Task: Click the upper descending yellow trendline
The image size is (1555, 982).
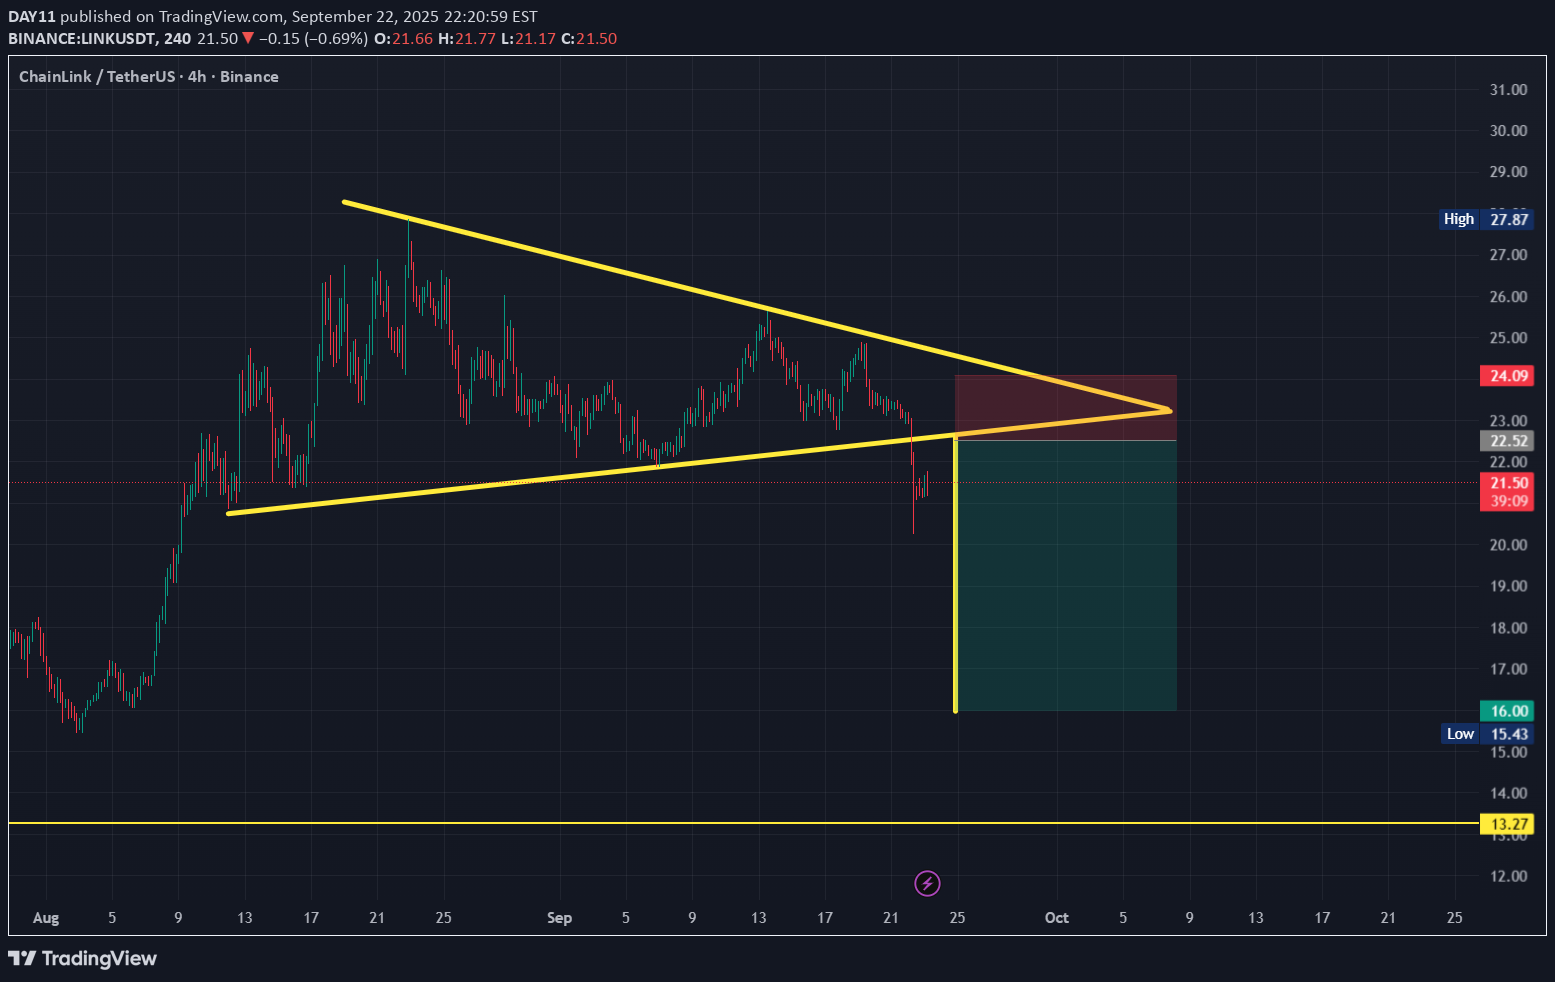Action: (x=755, y=307)
